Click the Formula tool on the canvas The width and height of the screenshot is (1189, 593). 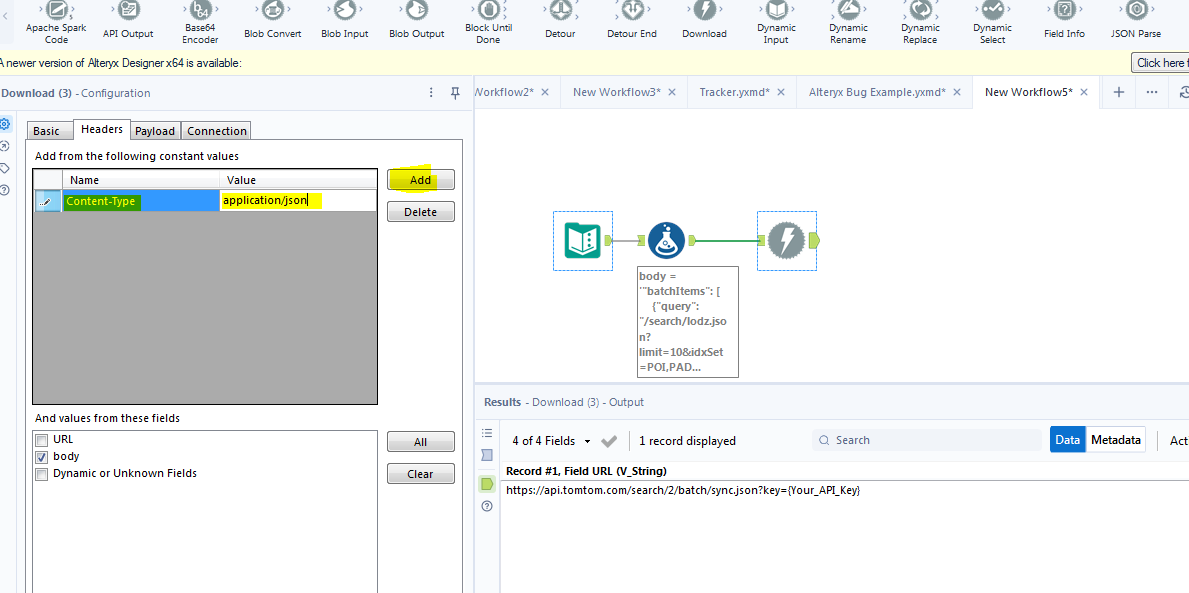(x=666, y=240)
